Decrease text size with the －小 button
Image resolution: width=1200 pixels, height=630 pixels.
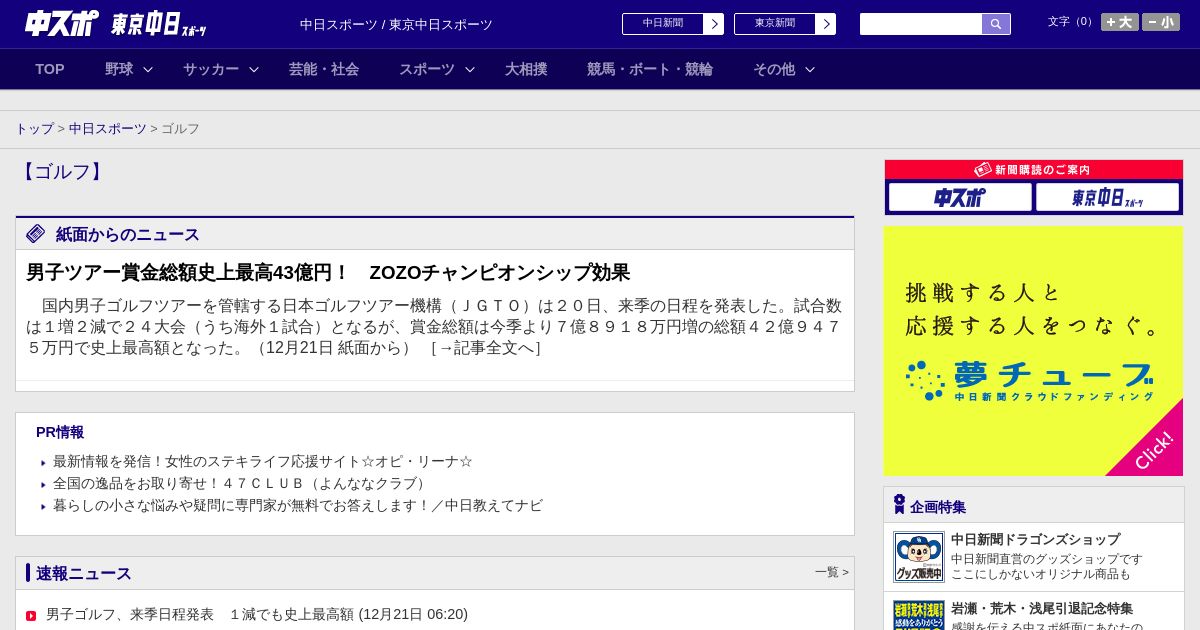click(x=1161, y=22)
